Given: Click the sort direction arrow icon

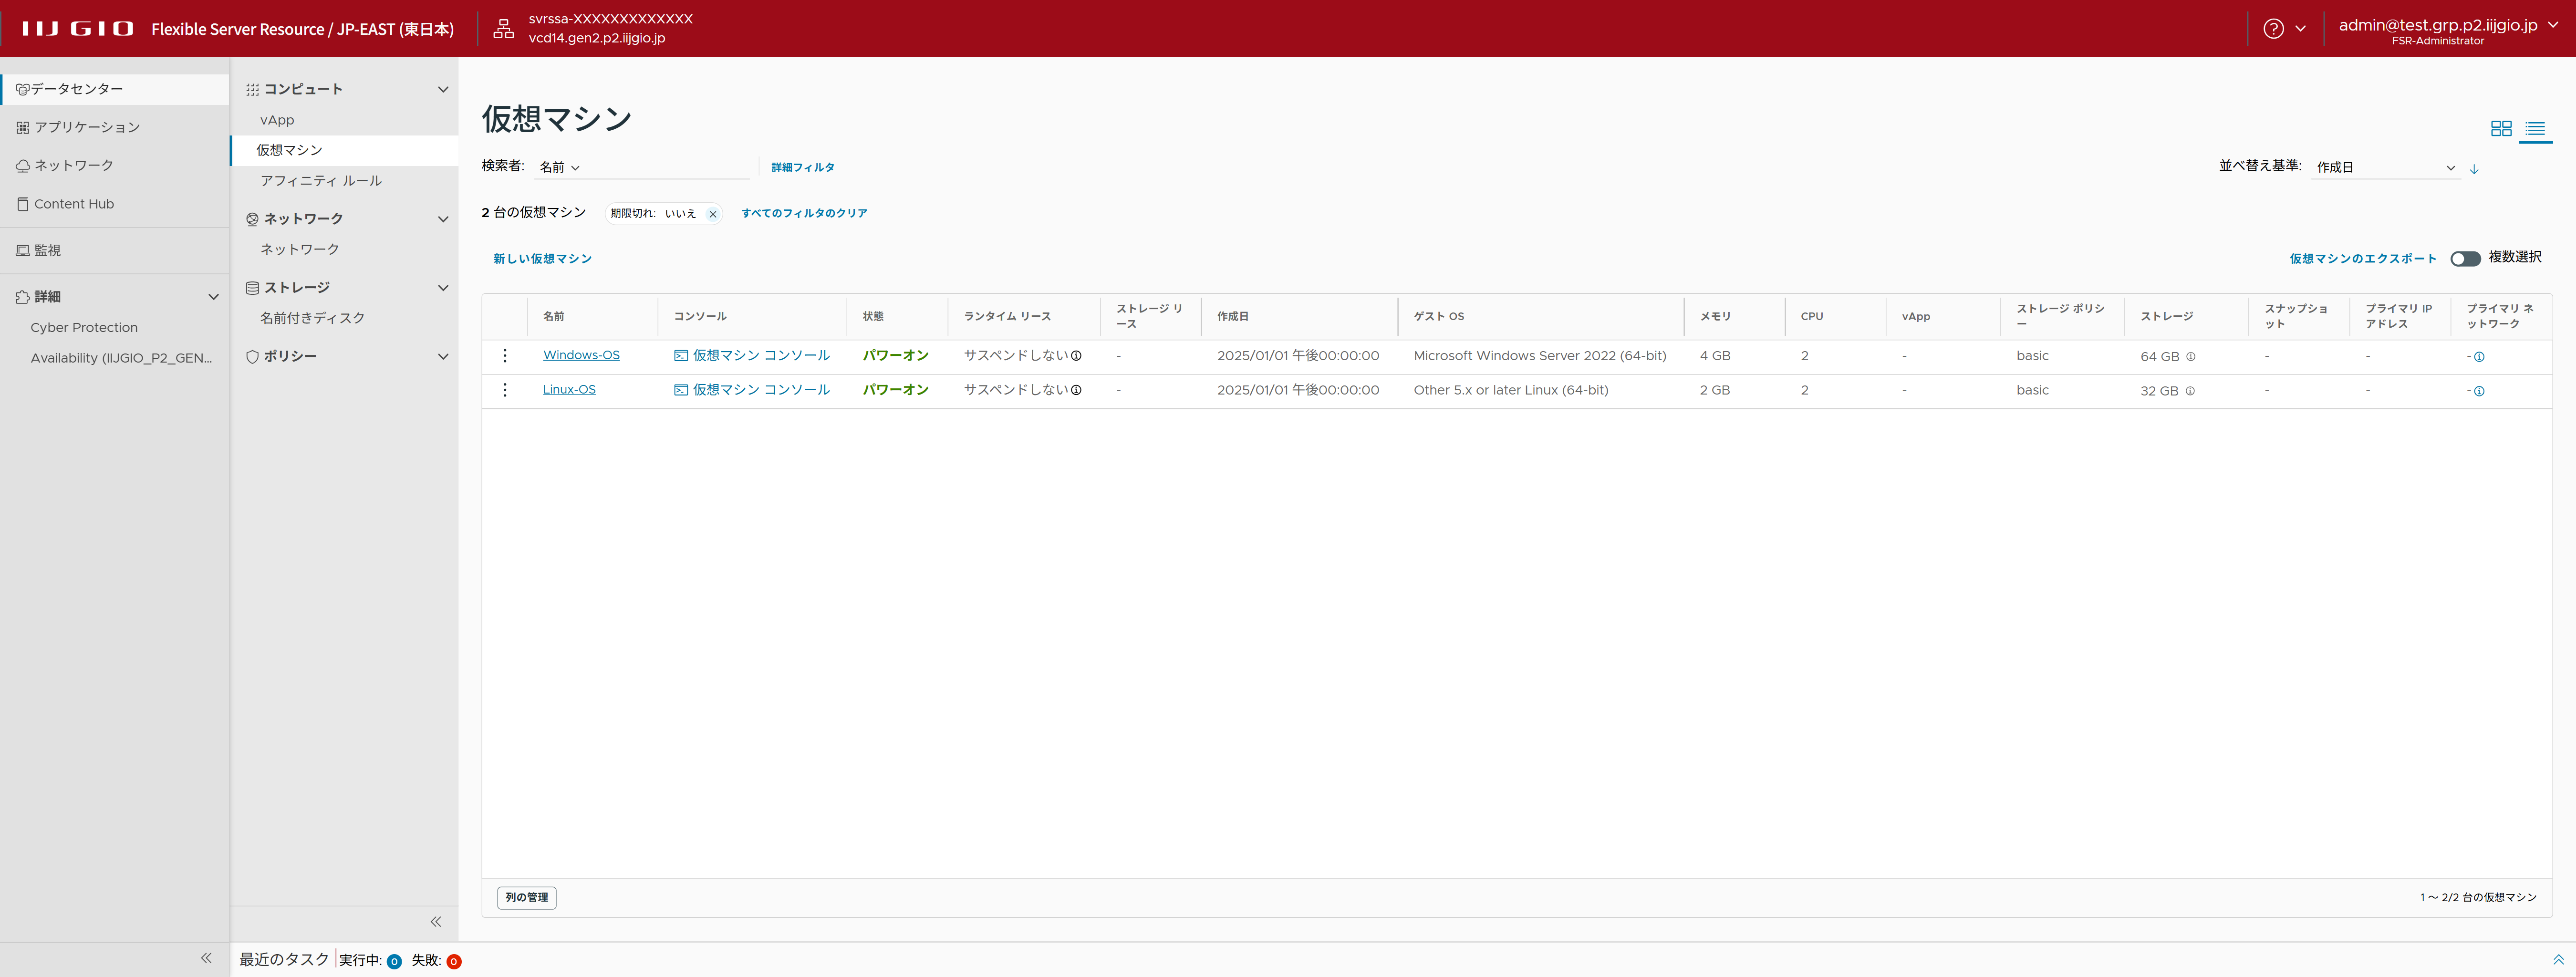Looking at the screenshot, I should [2474, 169].
